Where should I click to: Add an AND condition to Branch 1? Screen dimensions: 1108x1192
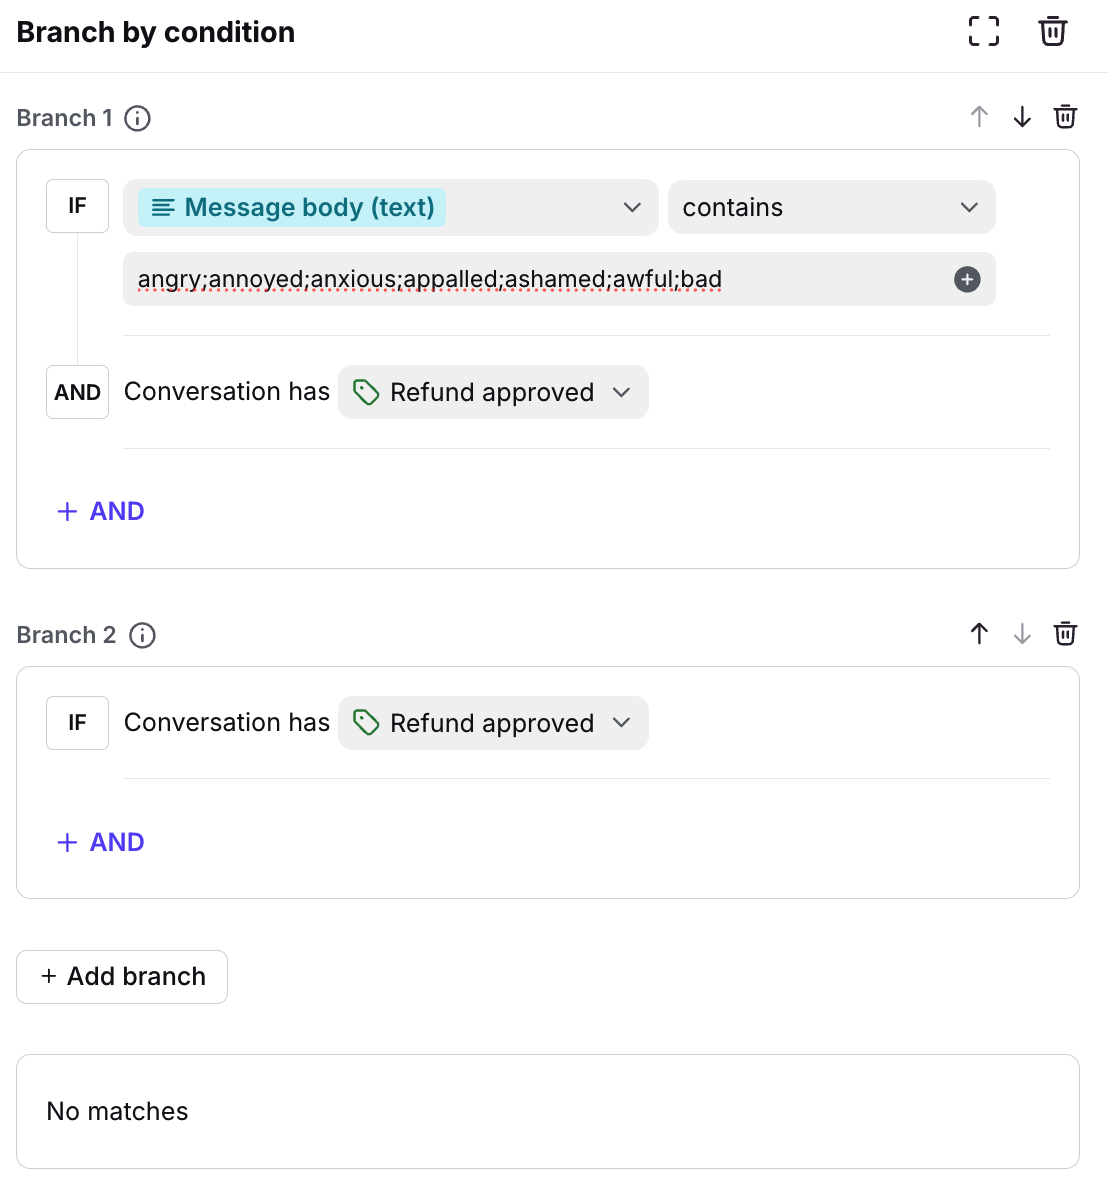(101, 511)
